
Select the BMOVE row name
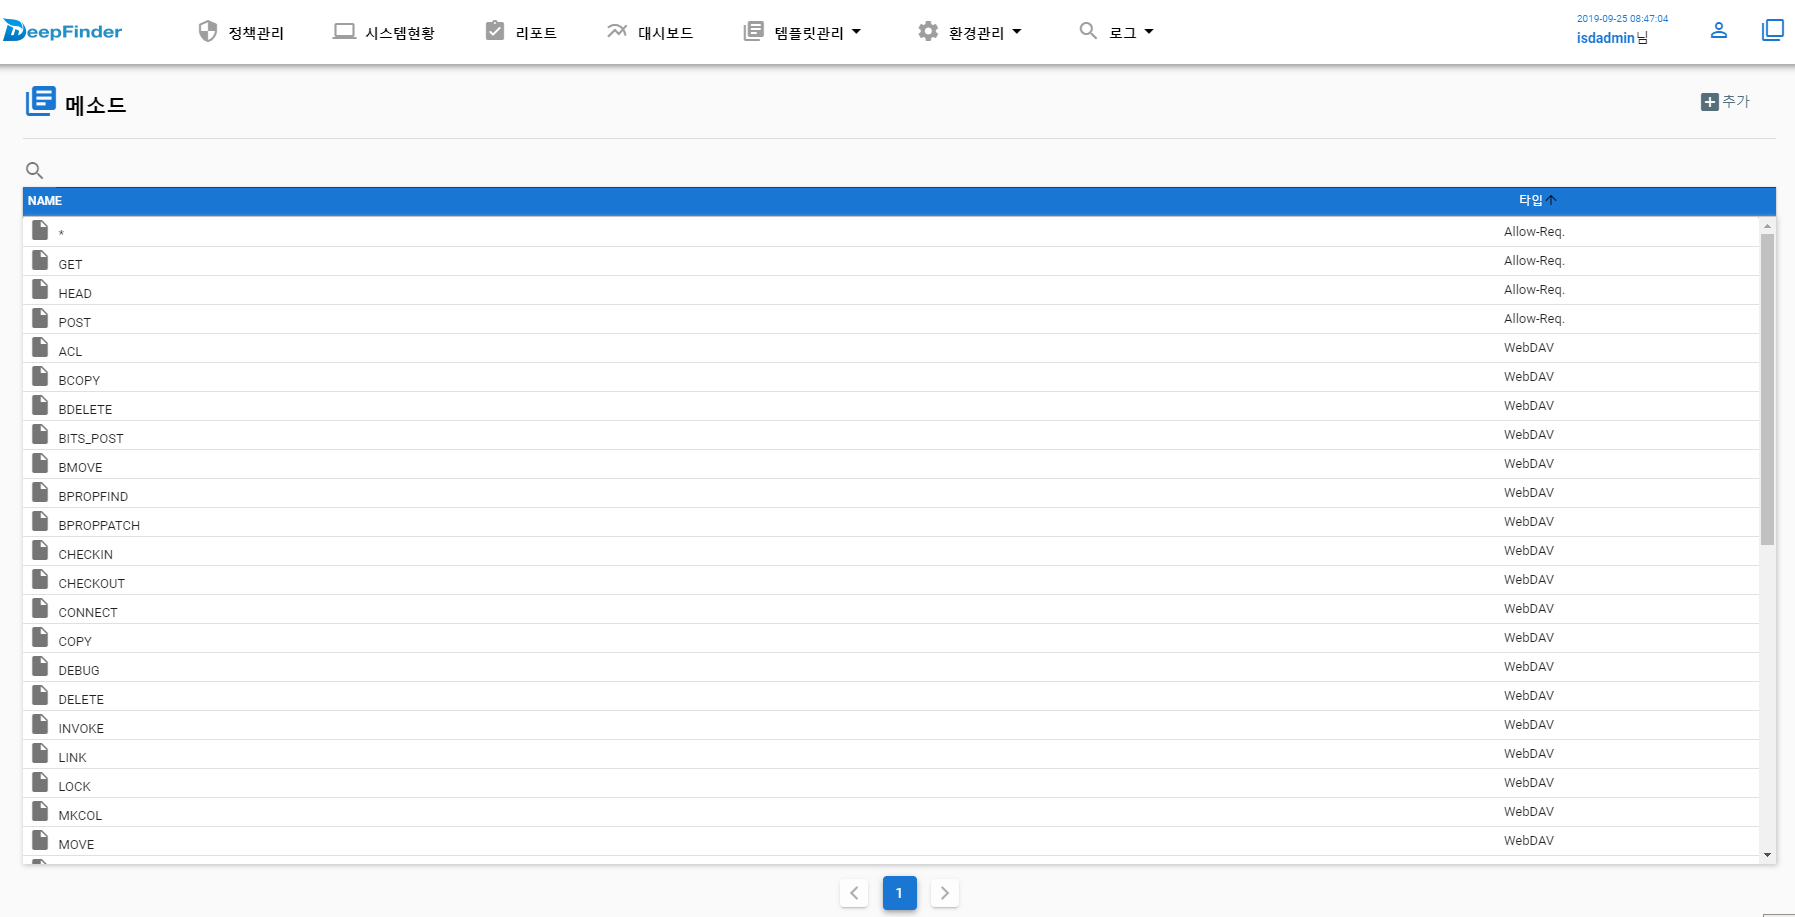pyautogui.click(x=80, y=468)
